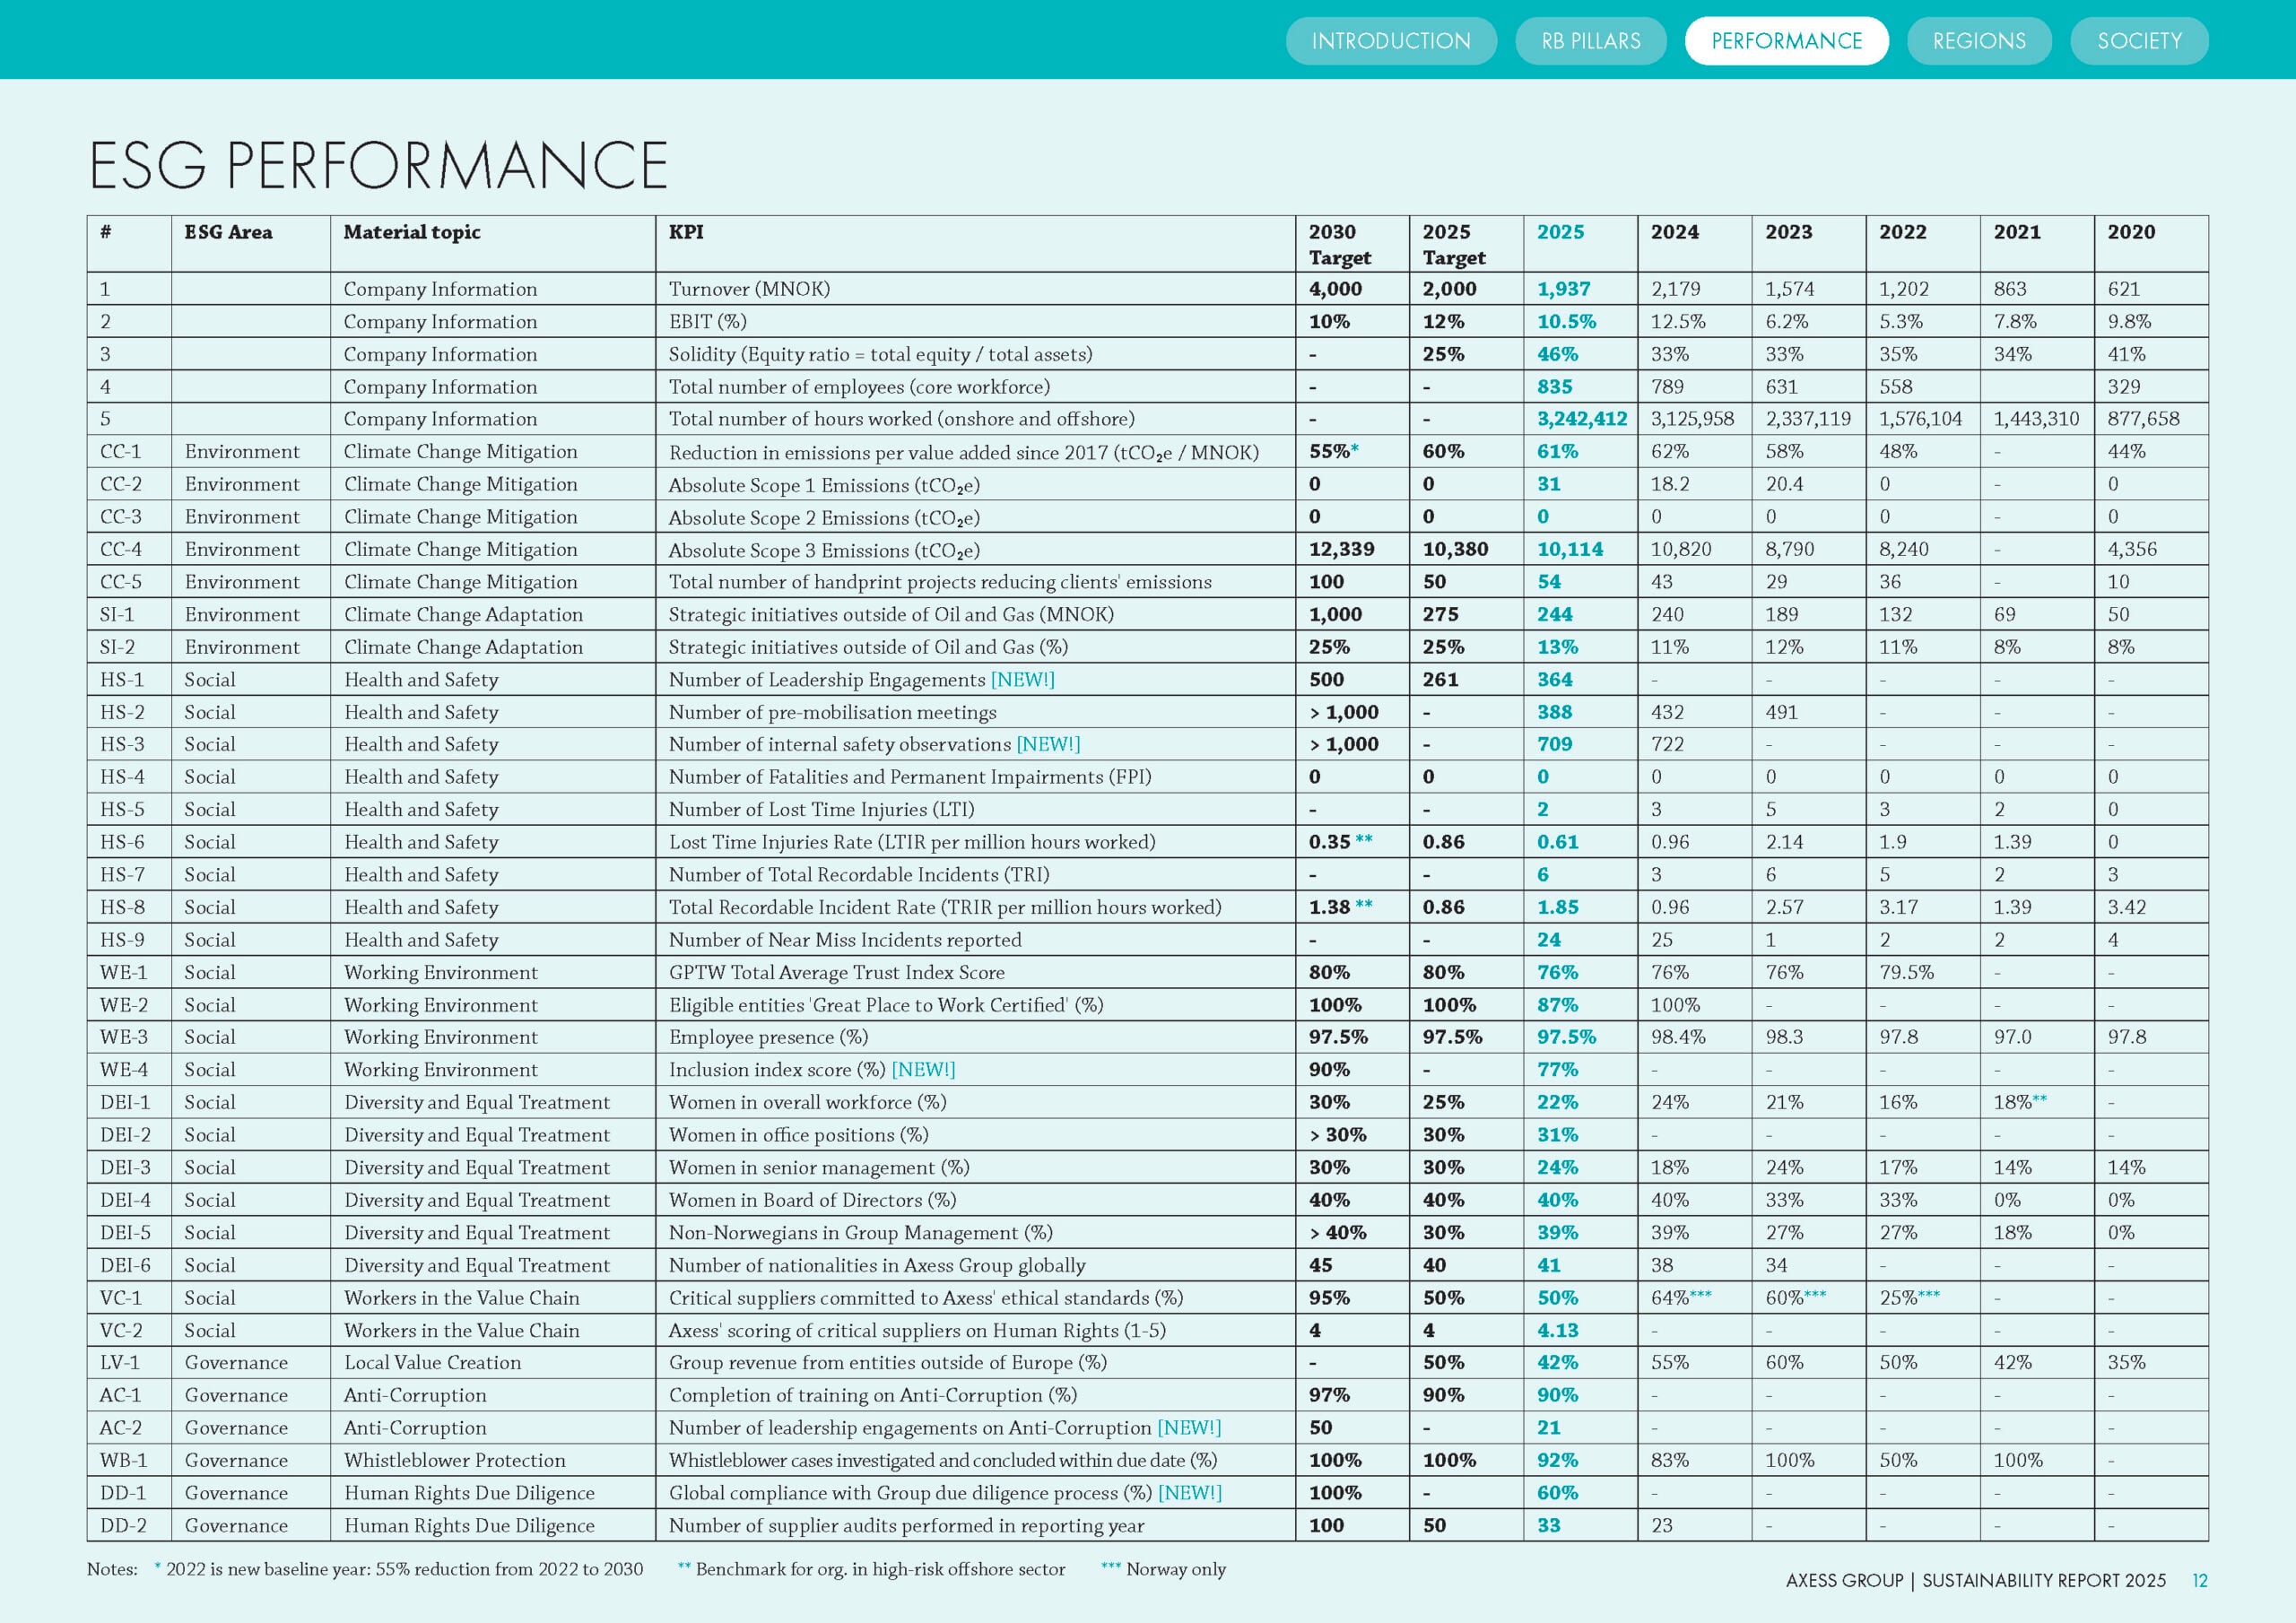This screenshot has width=2296, height=1623.
Task: Go to the REGIONS tab
Action: click(1979, 41)
